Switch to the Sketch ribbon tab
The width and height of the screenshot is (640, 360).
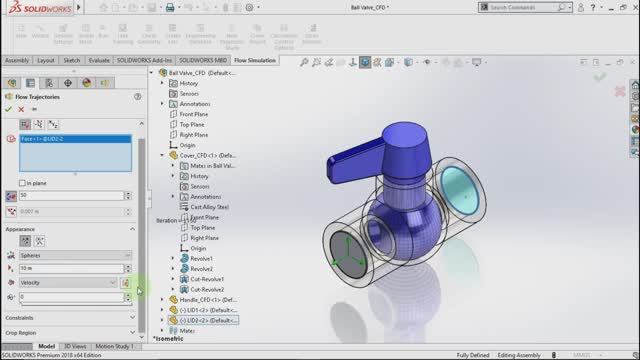(72, 60)
